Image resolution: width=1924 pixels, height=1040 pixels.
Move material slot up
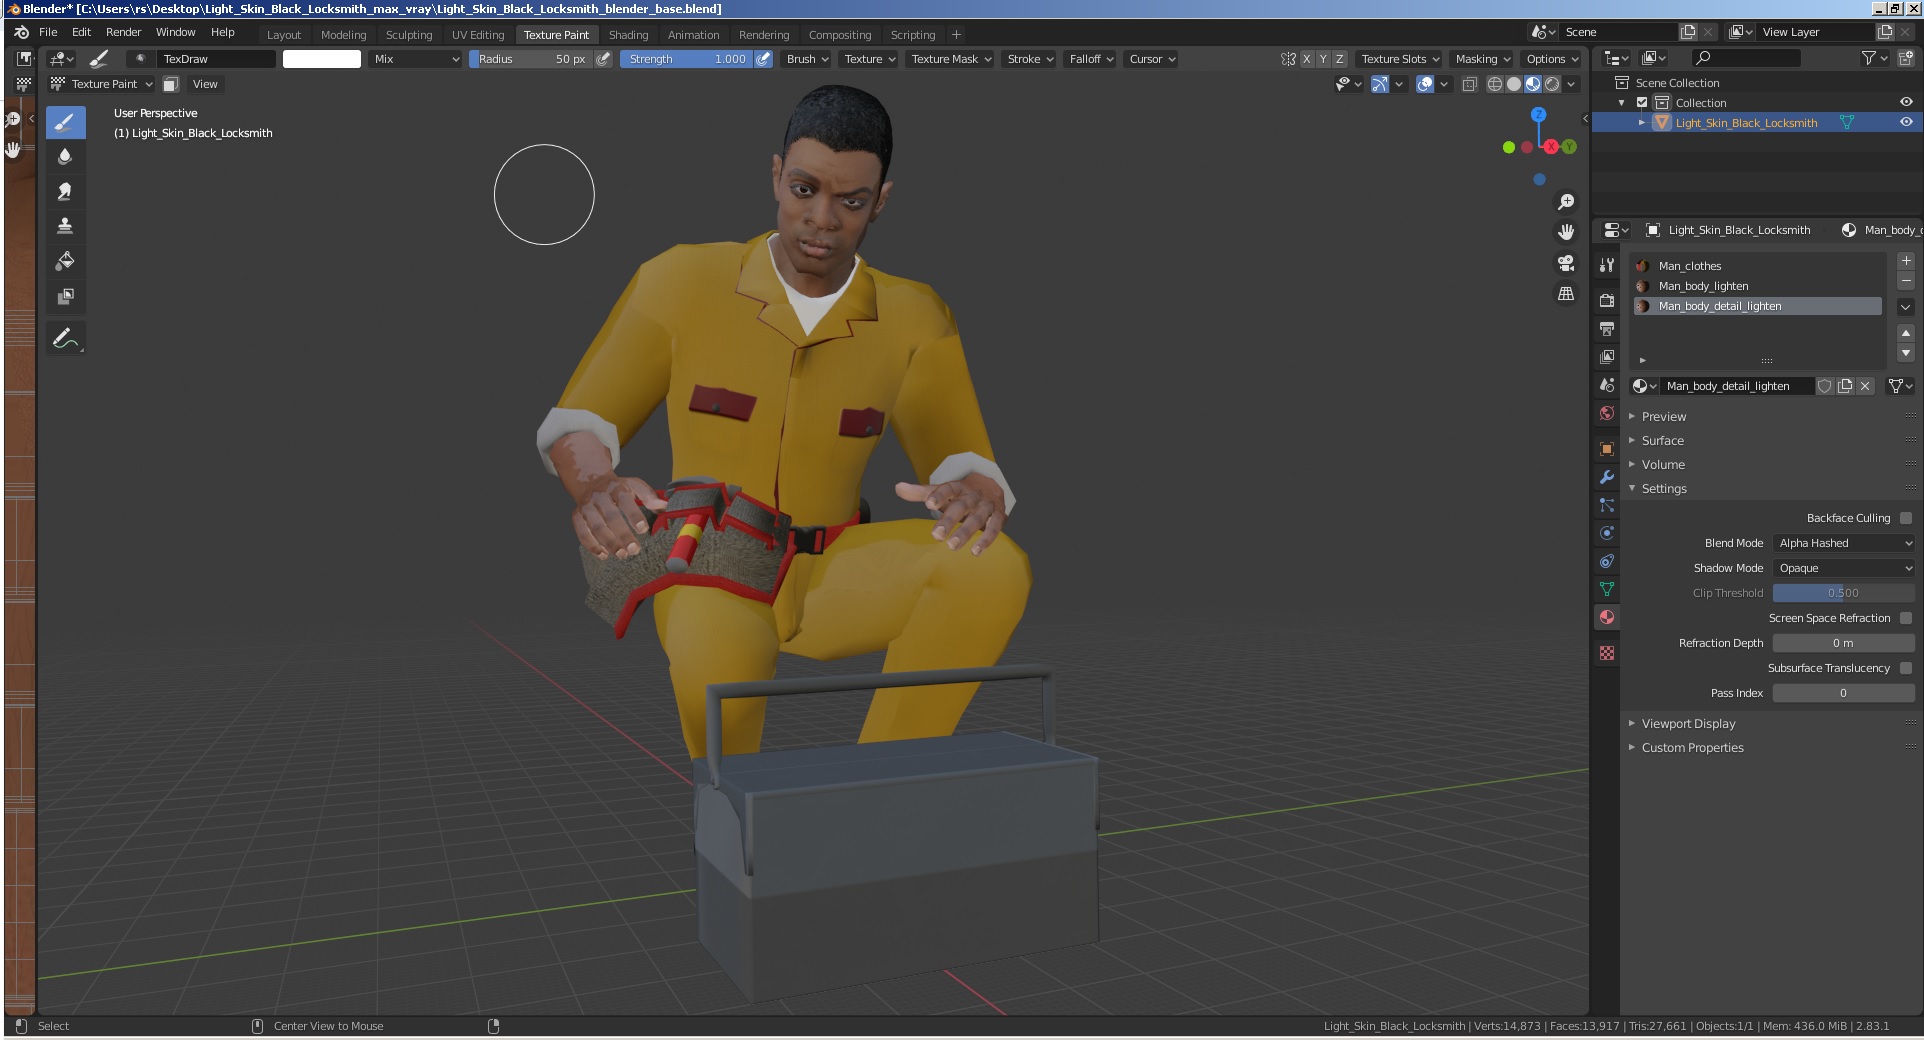click(1906, 333)
